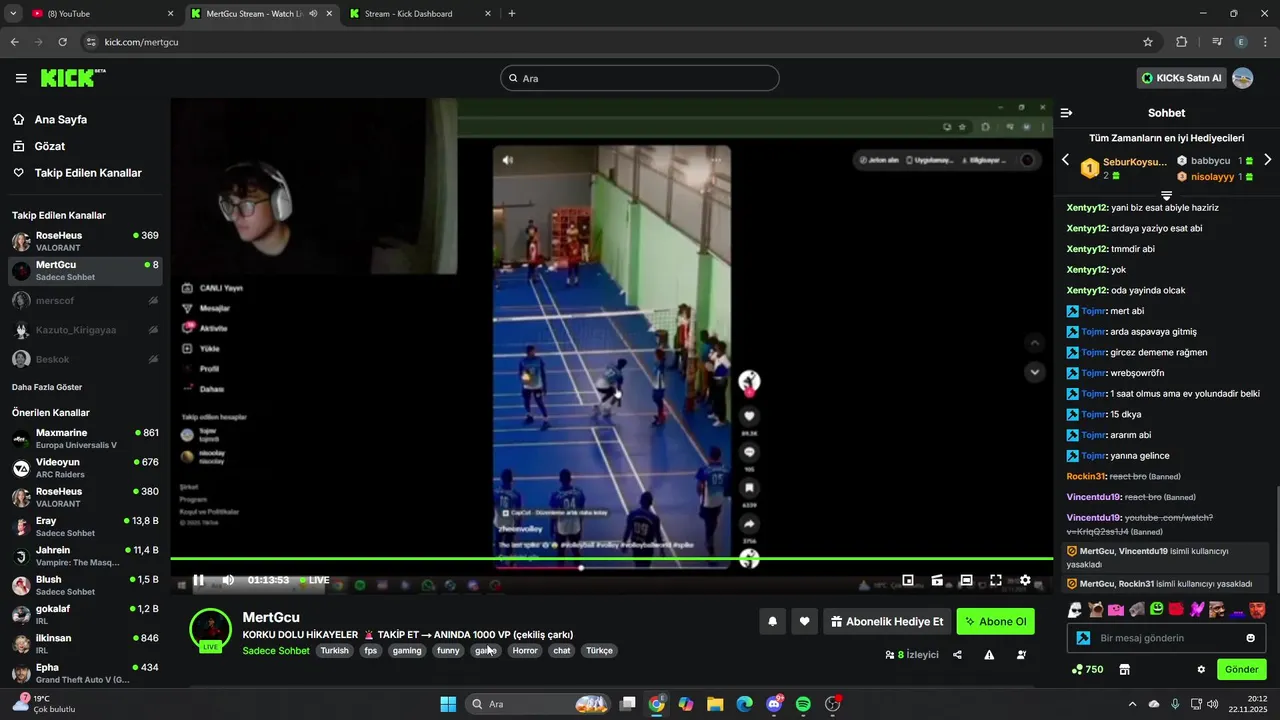
Task: Open Videoyun recommended channel
Action: 85,468
